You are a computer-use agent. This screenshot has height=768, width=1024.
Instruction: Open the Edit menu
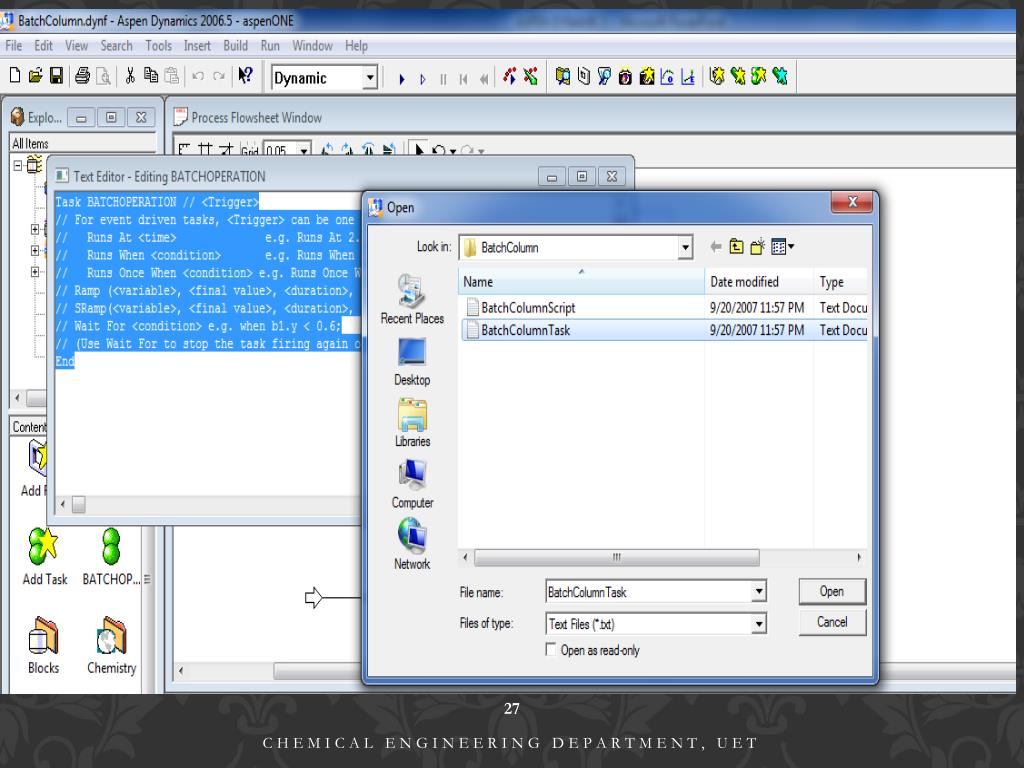[44, 46]
